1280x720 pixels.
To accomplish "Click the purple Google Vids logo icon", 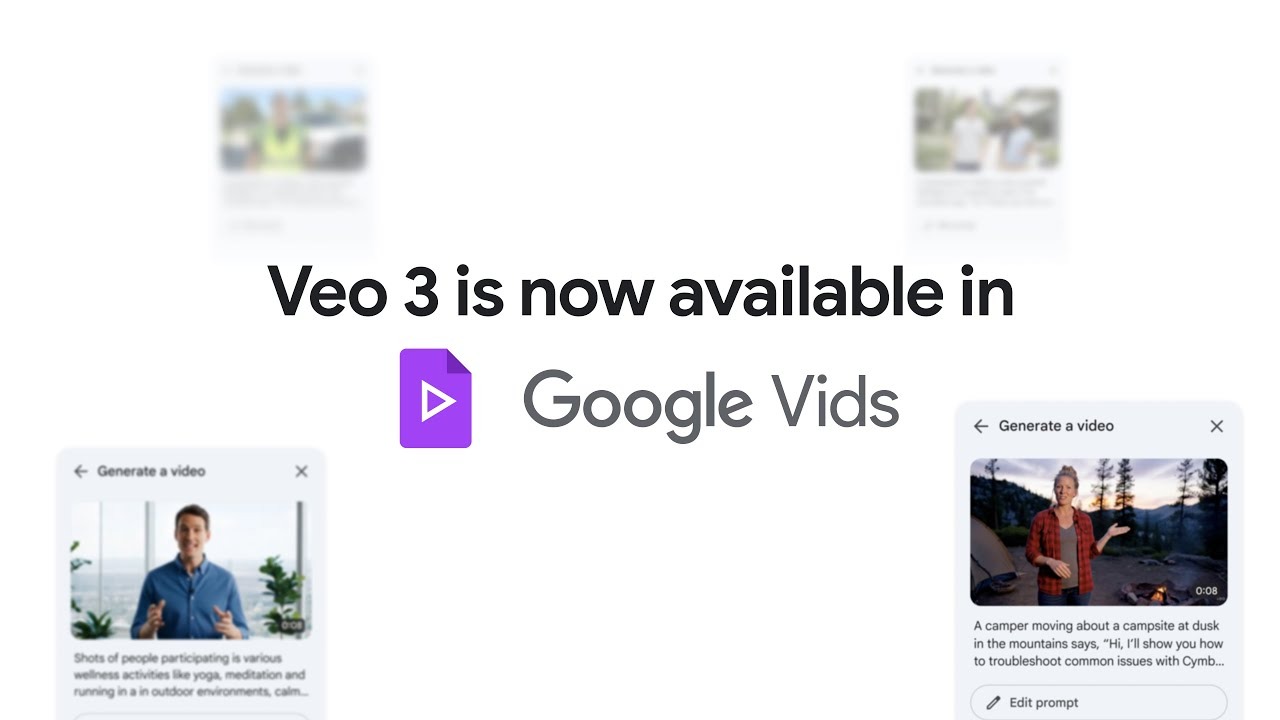I will point(435,398).
